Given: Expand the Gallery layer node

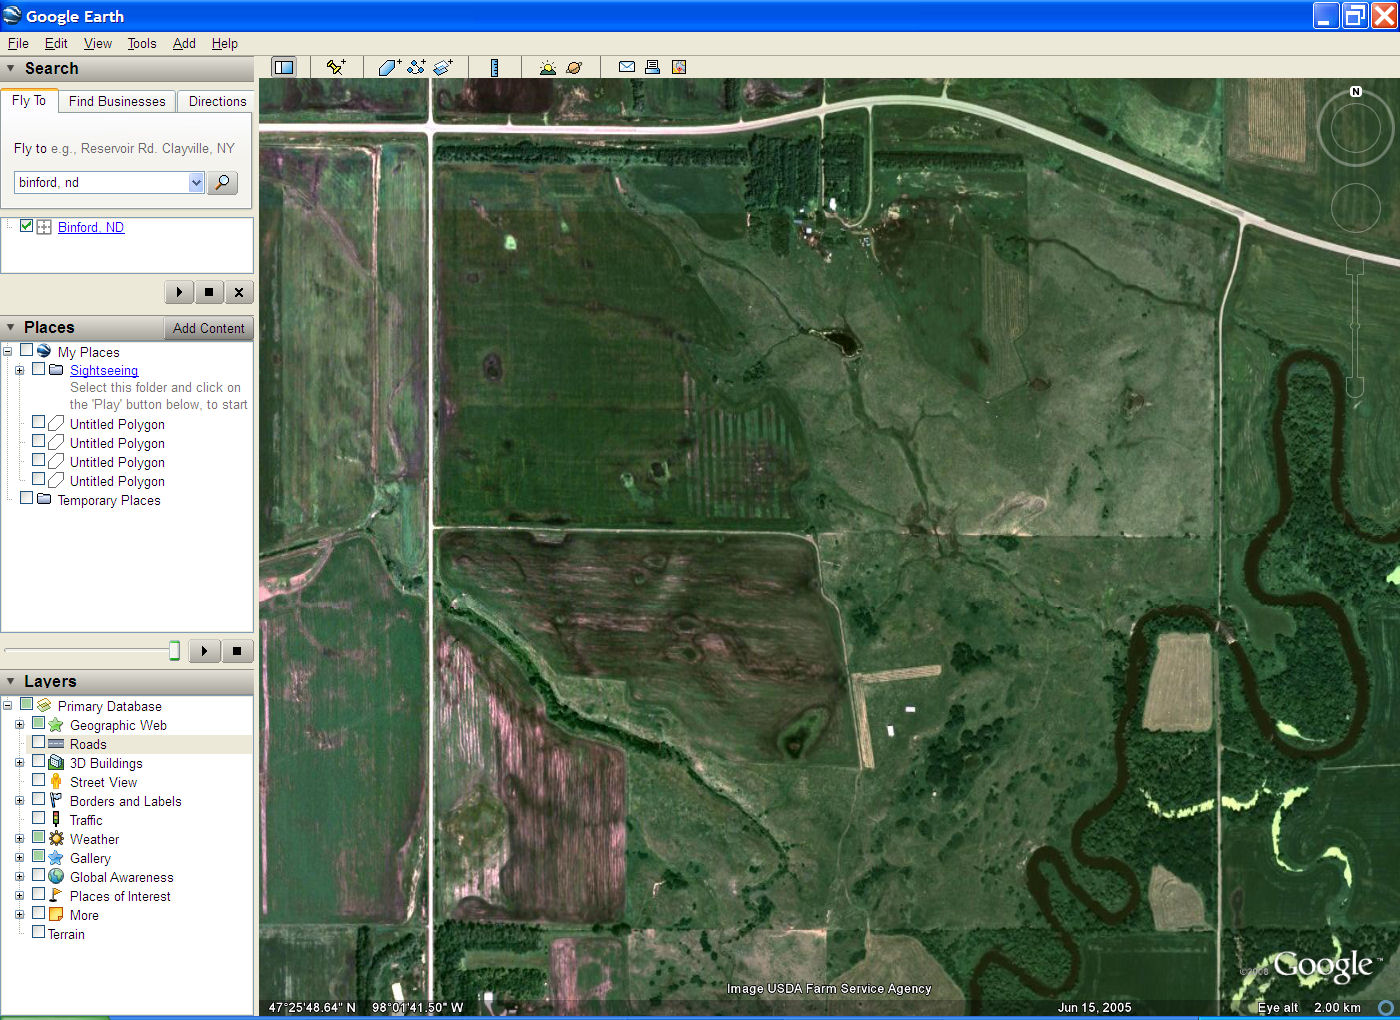Looking at the screenshot, I should pos(19,857).
